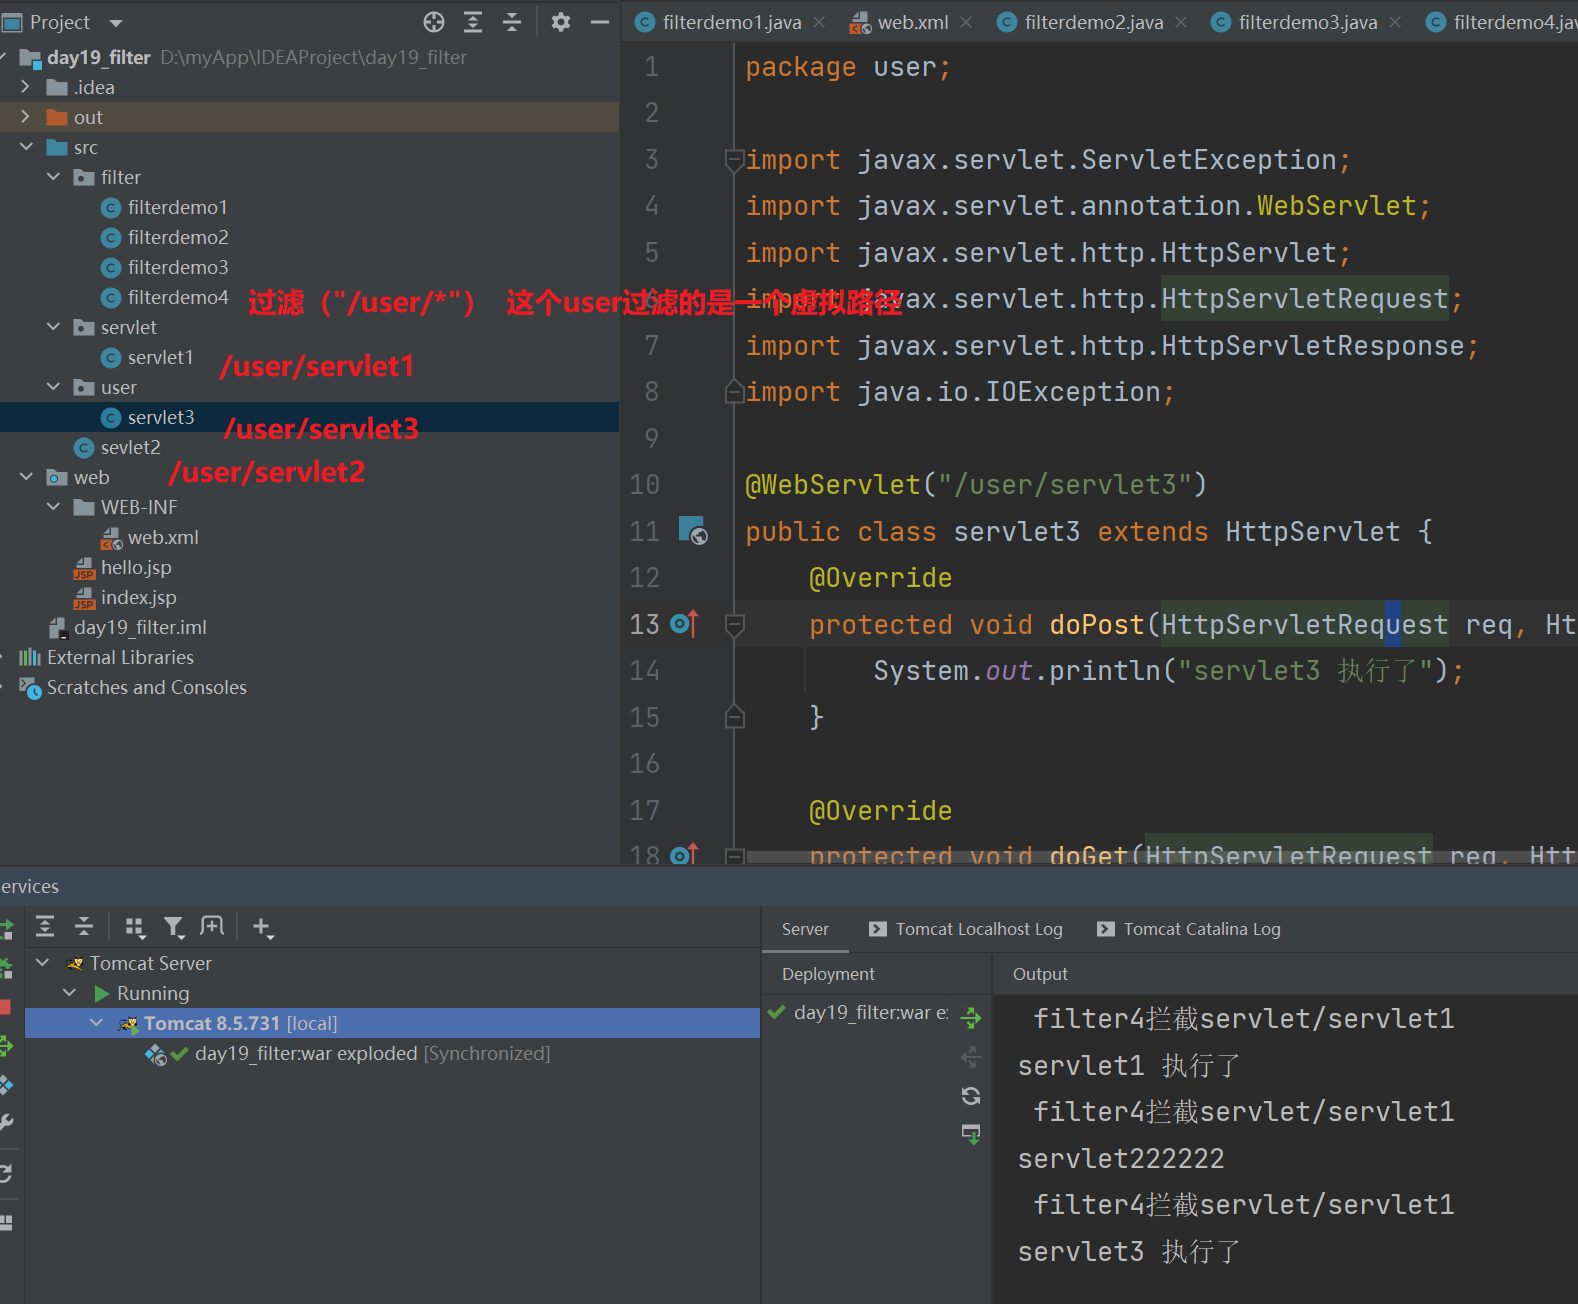Image resolution: width=1578 pixels, height=1304 pixels.
Task: Collapse the web folder
Action: pos(26,477)
